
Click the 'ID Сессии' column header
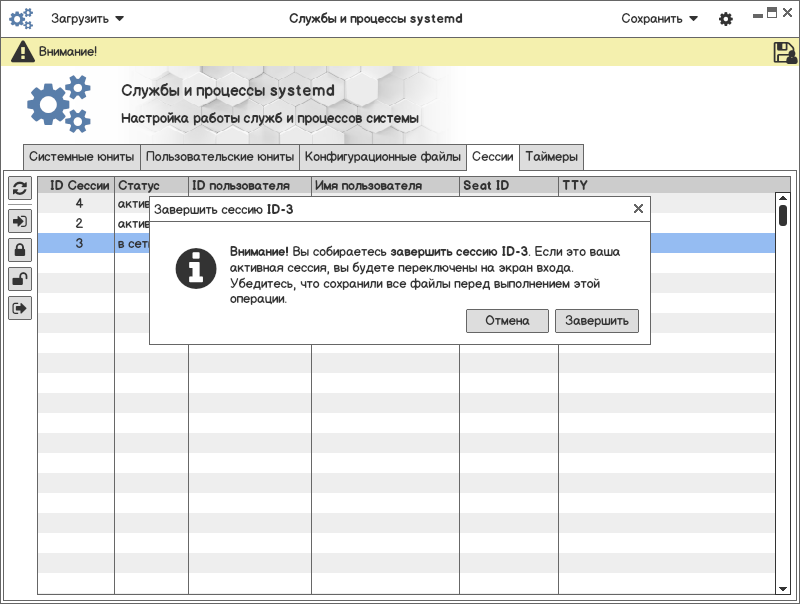click(x=79, y=185)
